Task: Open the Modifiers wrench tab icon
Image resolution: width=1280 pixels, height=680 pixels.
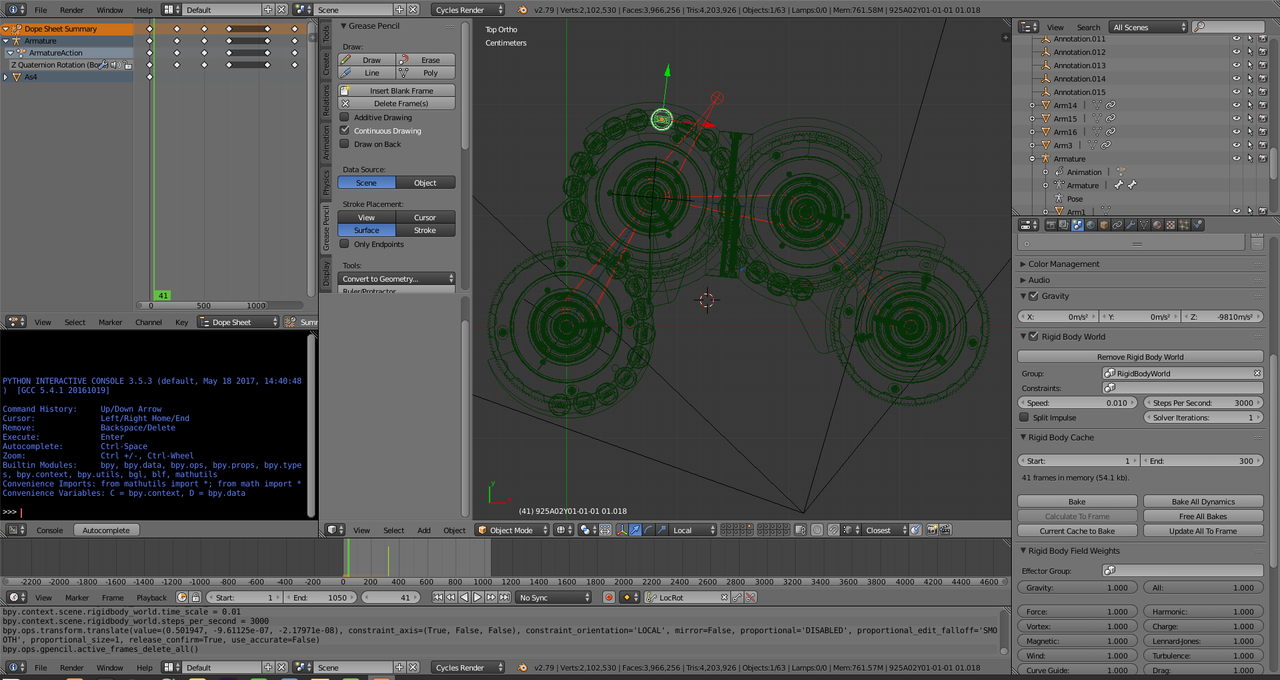Action: tap(1130, 225)
